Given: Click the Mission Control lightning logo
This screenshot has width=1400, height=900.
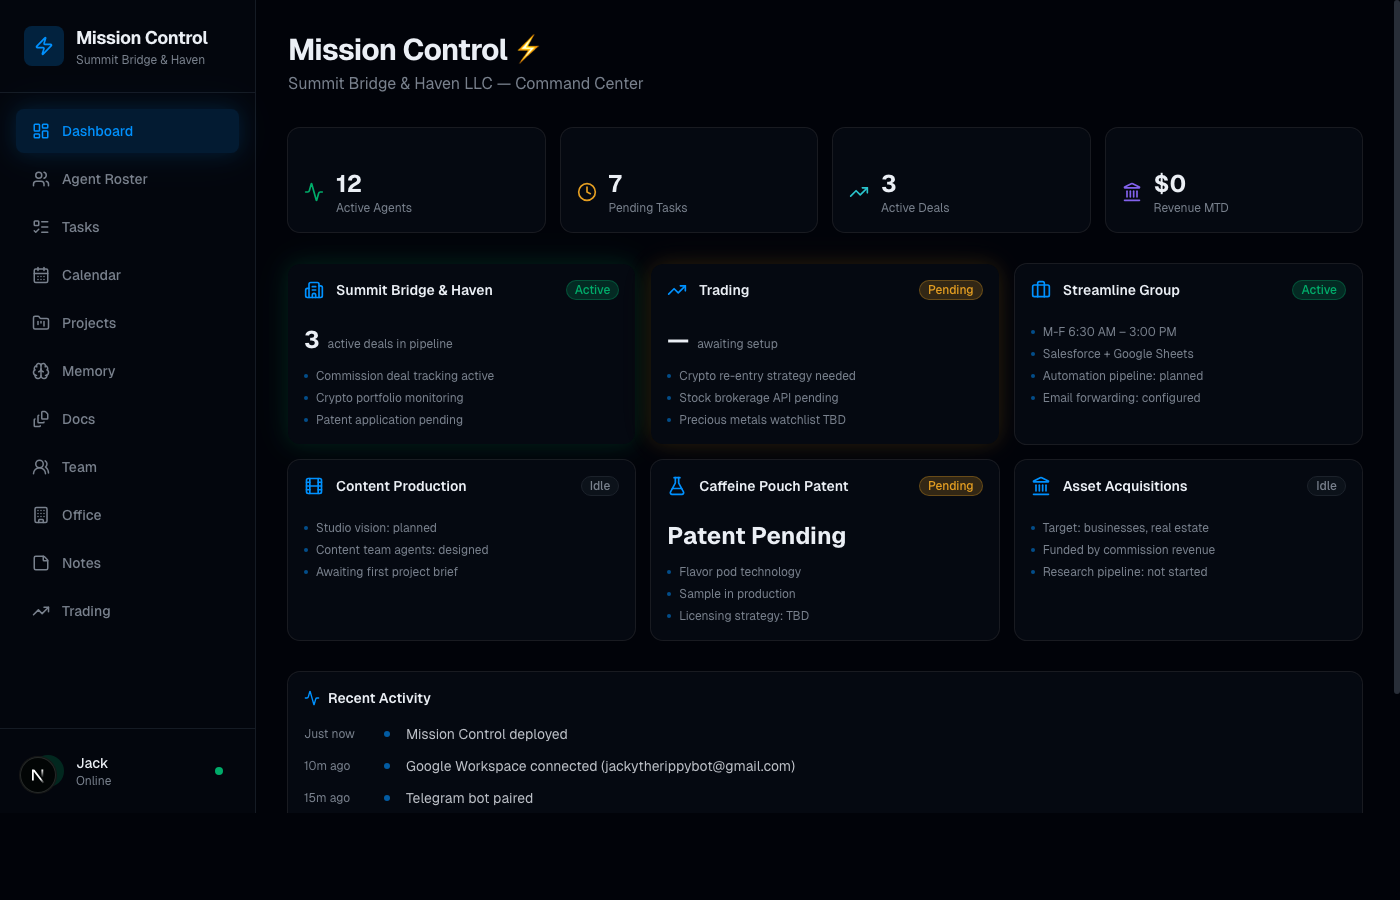Looking at the screenshot, I should [x=43, y=46].
